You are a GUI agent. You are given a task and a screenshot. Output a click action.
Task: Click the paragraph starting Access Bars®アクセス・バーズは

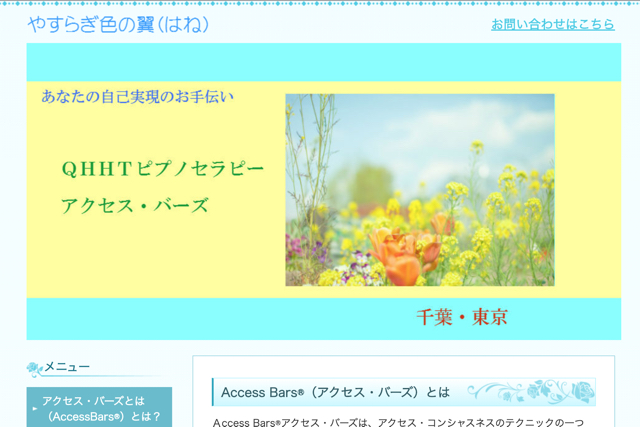click(x=398, y=422)
